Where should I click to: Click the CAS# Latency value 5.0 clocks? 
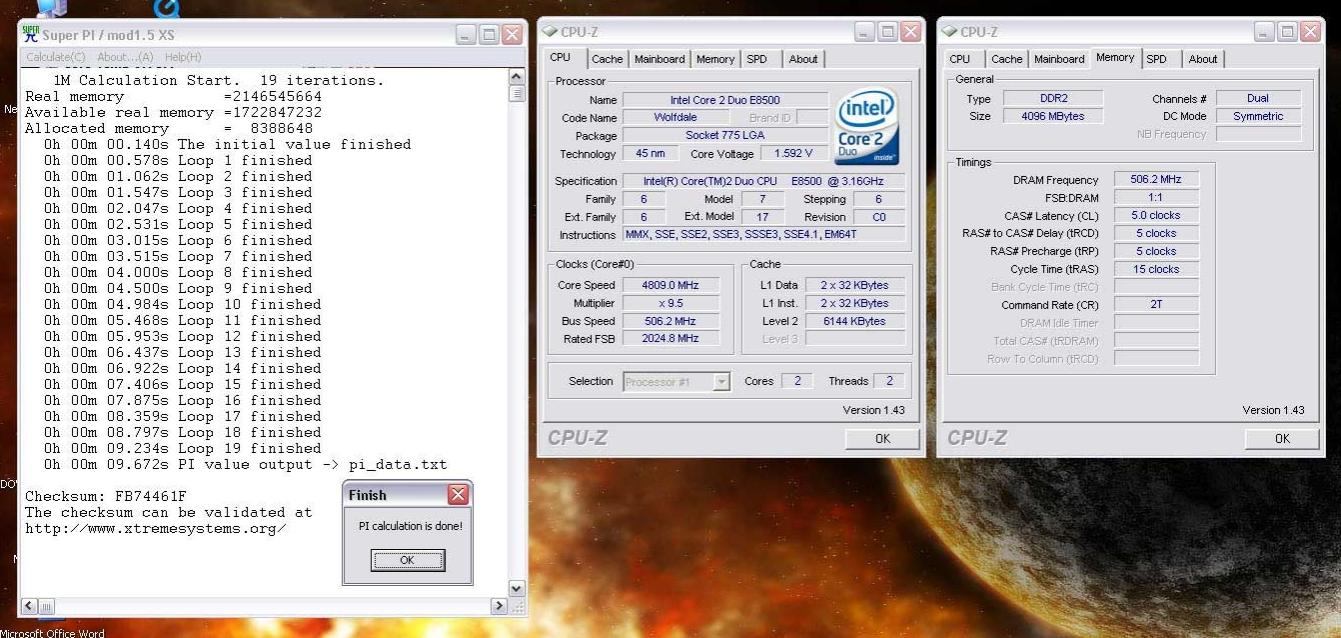point(1156,215)
